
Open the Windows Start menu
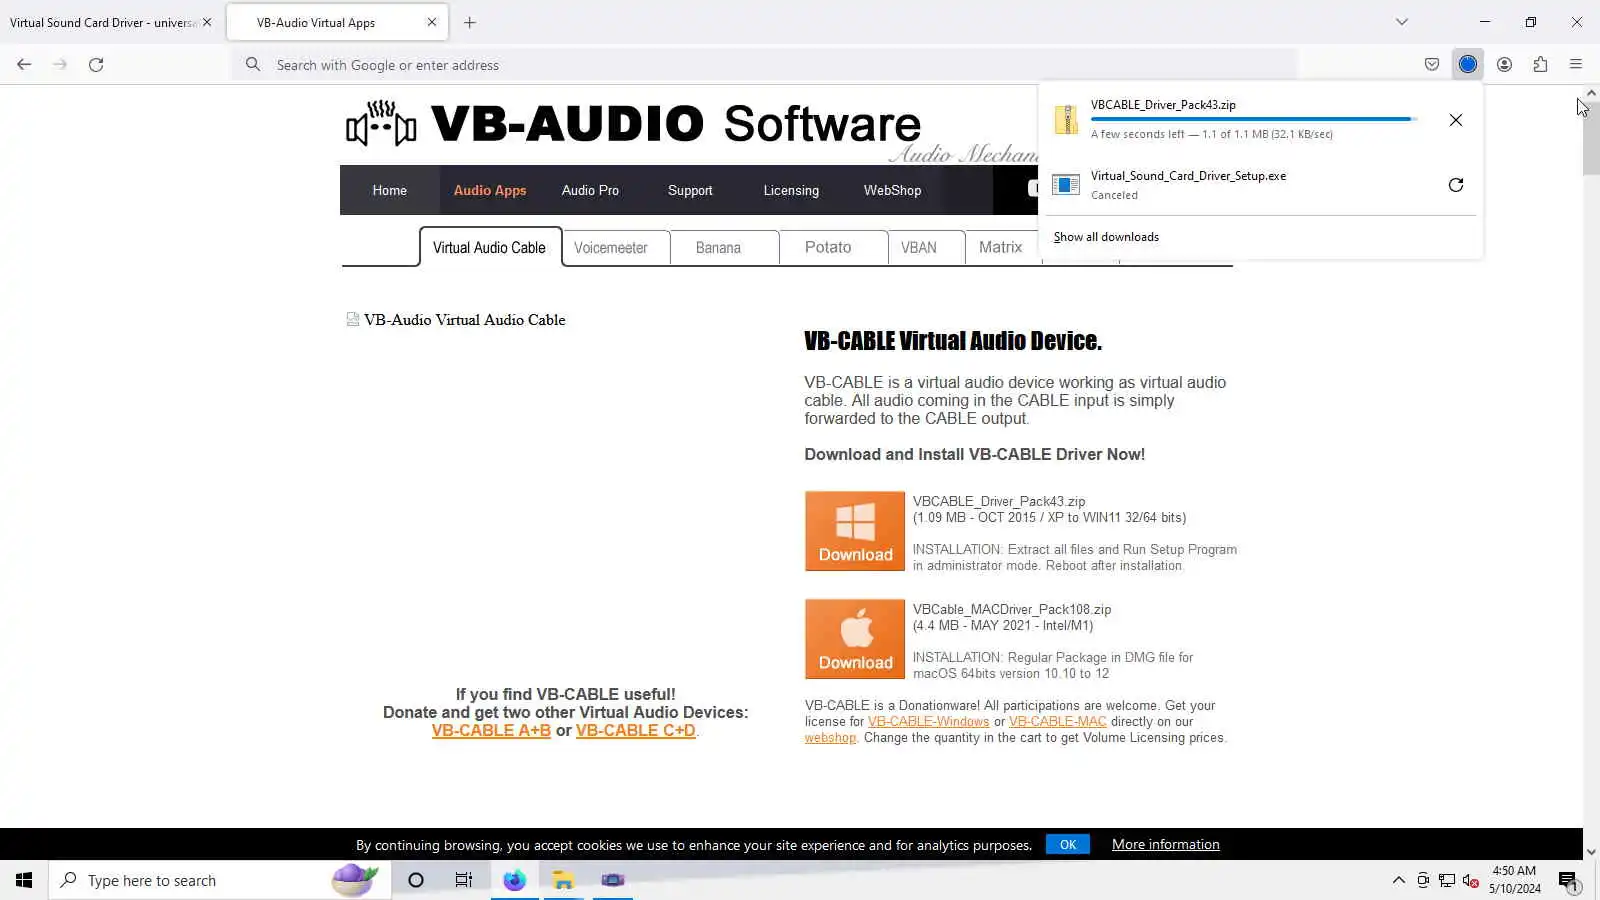pos(24,880)
